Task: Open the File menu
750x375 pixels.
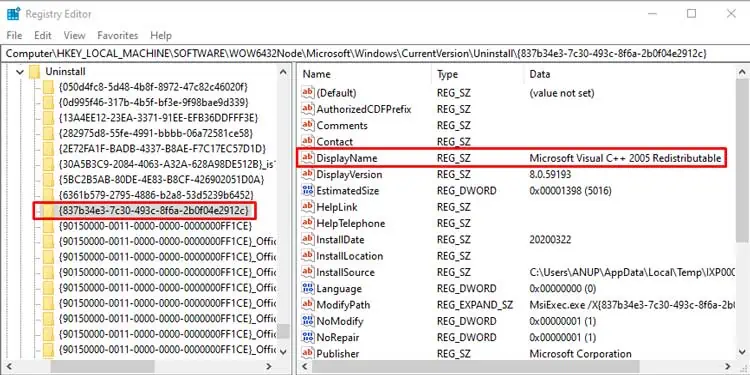Action: pyautogui.click(x=14, y=35)
